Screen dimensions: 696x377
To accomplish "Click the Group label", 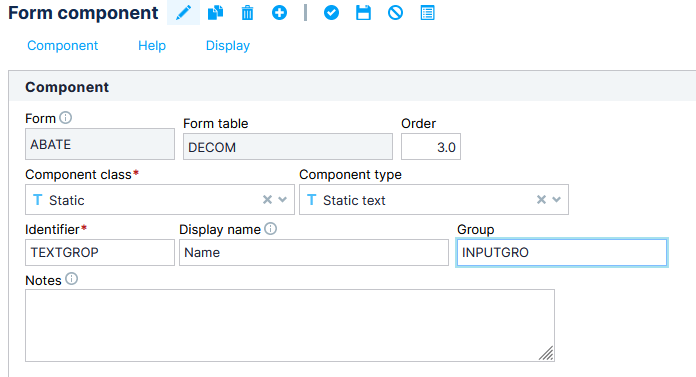I will coord(475,230).
